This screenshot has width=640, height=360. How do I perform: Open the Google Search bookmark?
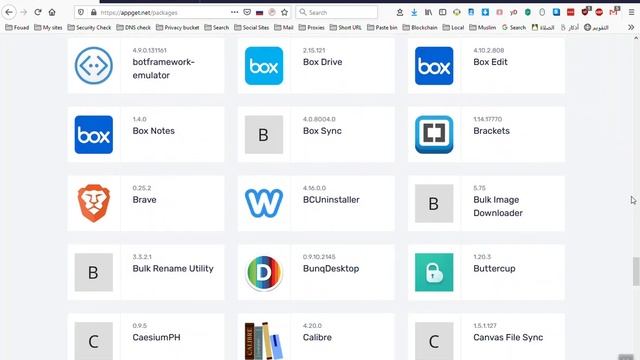[x=514, y=27]
